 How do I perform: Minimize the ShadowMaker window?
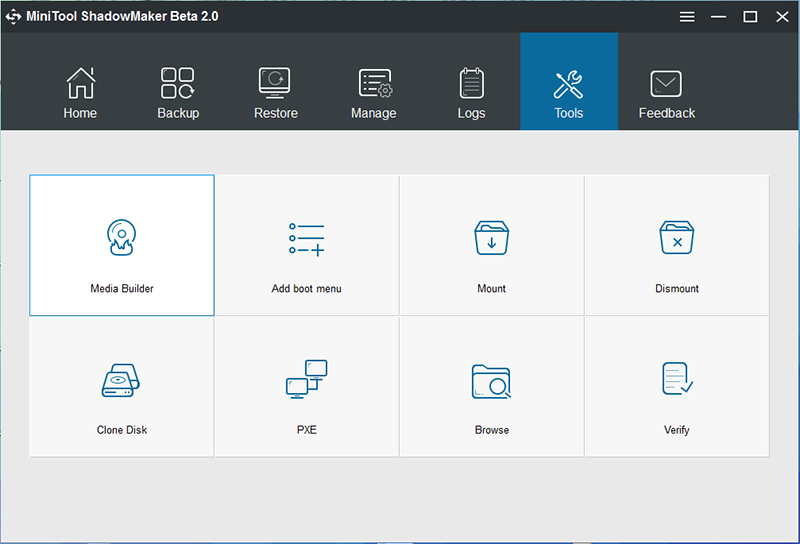(x=719, y=17)
